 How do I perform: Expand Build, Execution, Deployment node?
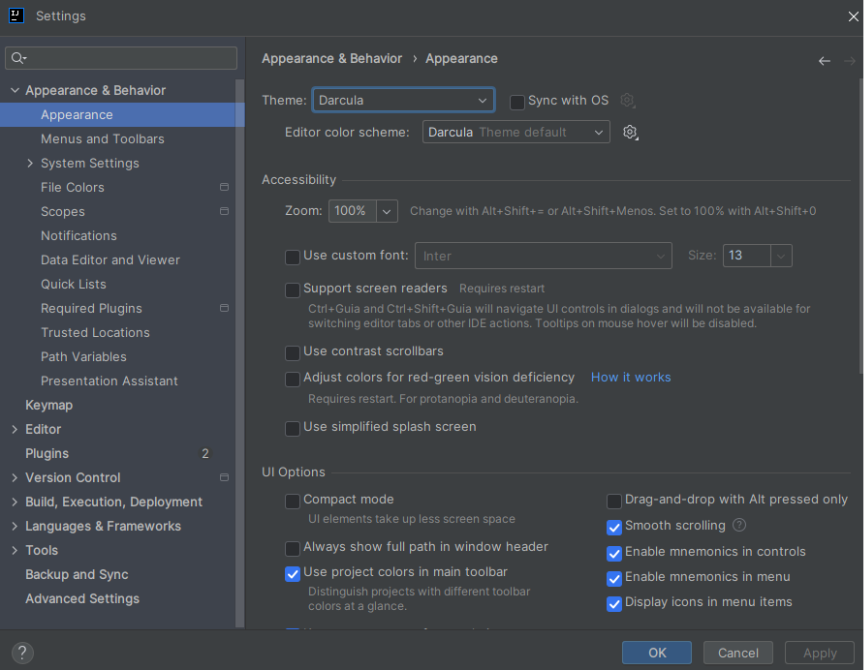(x=15, y=502)
